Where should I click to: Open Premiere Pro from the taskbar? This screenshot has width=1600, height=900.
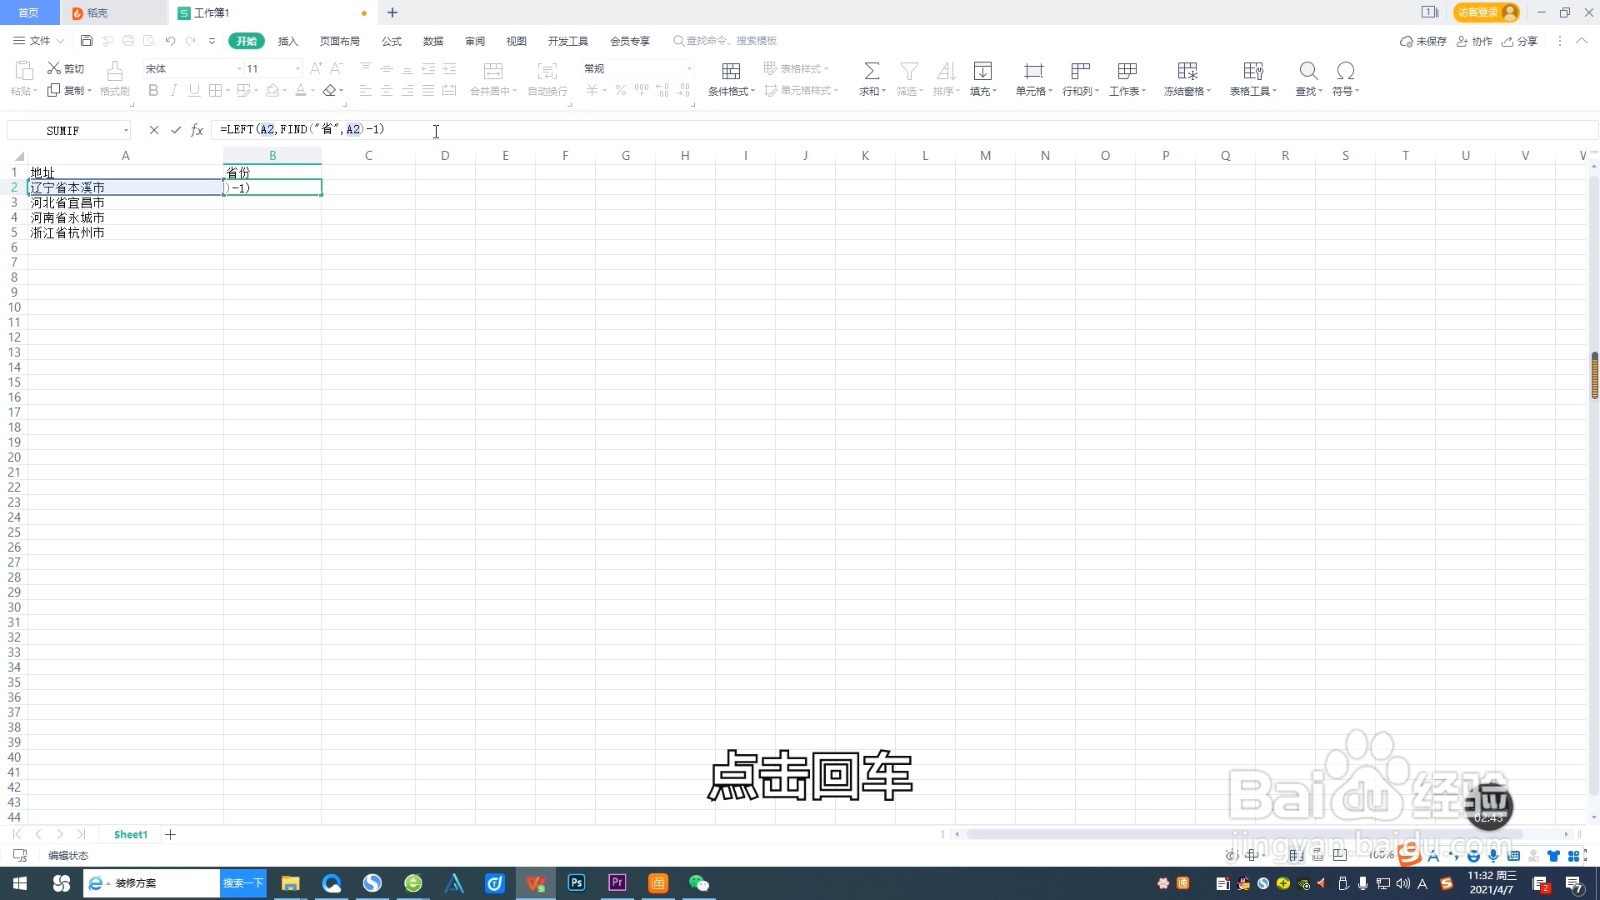pos(617,883)
